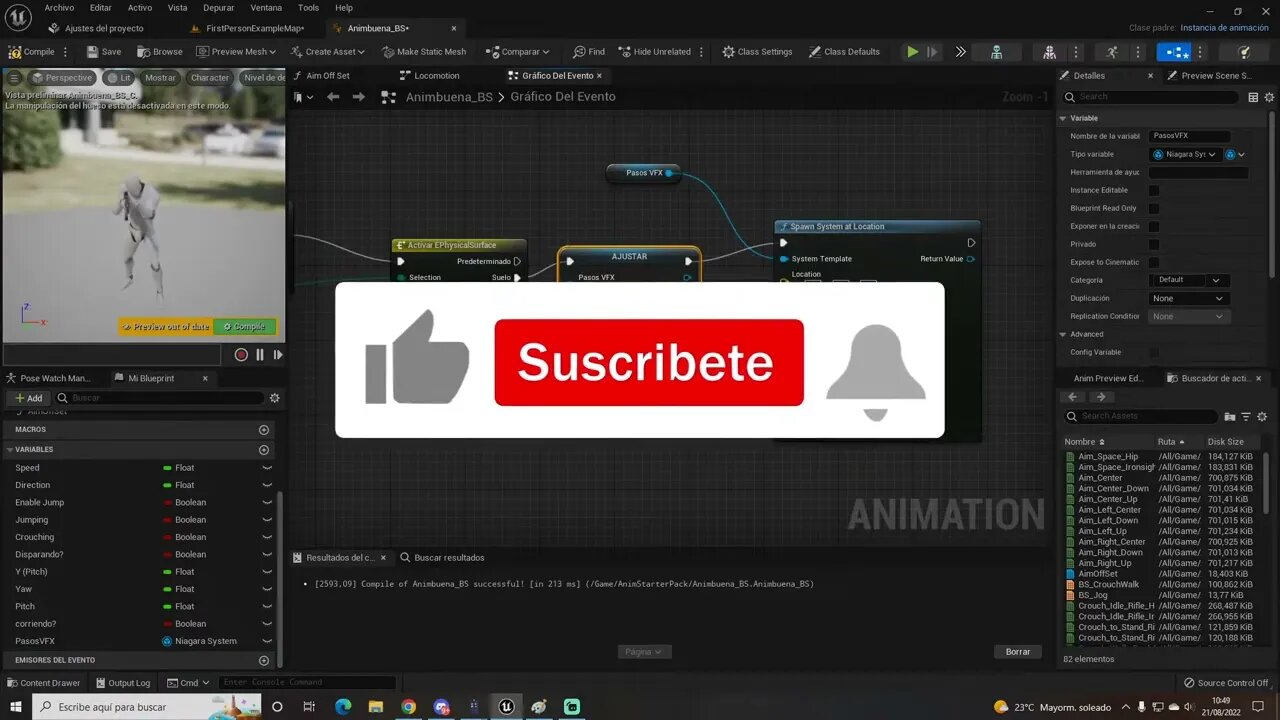Click record button under preview viewport

pos(241,355)
